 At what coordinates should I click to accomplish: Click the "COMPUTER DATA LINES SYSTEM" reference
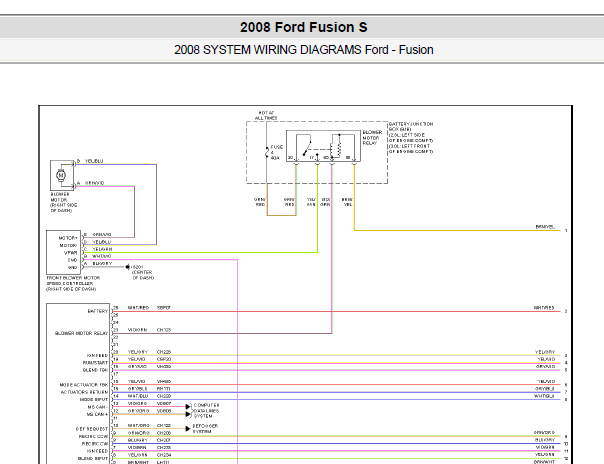coord(206,410)
